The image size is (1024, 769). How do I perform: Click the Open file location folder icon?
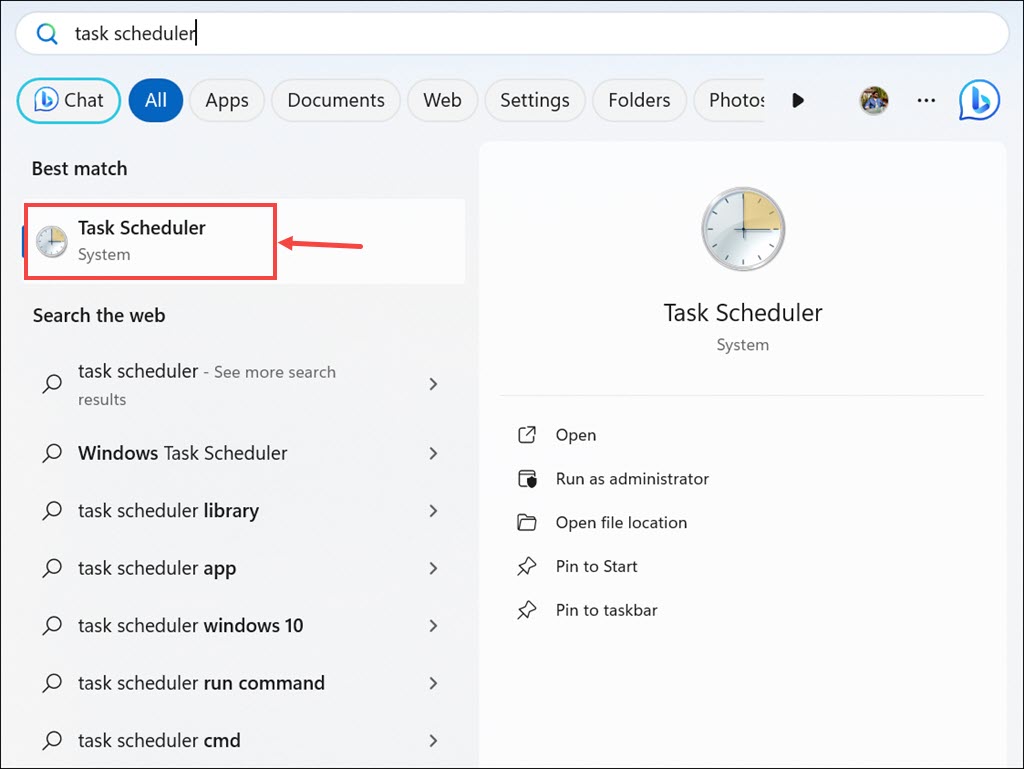click(527, 523)
